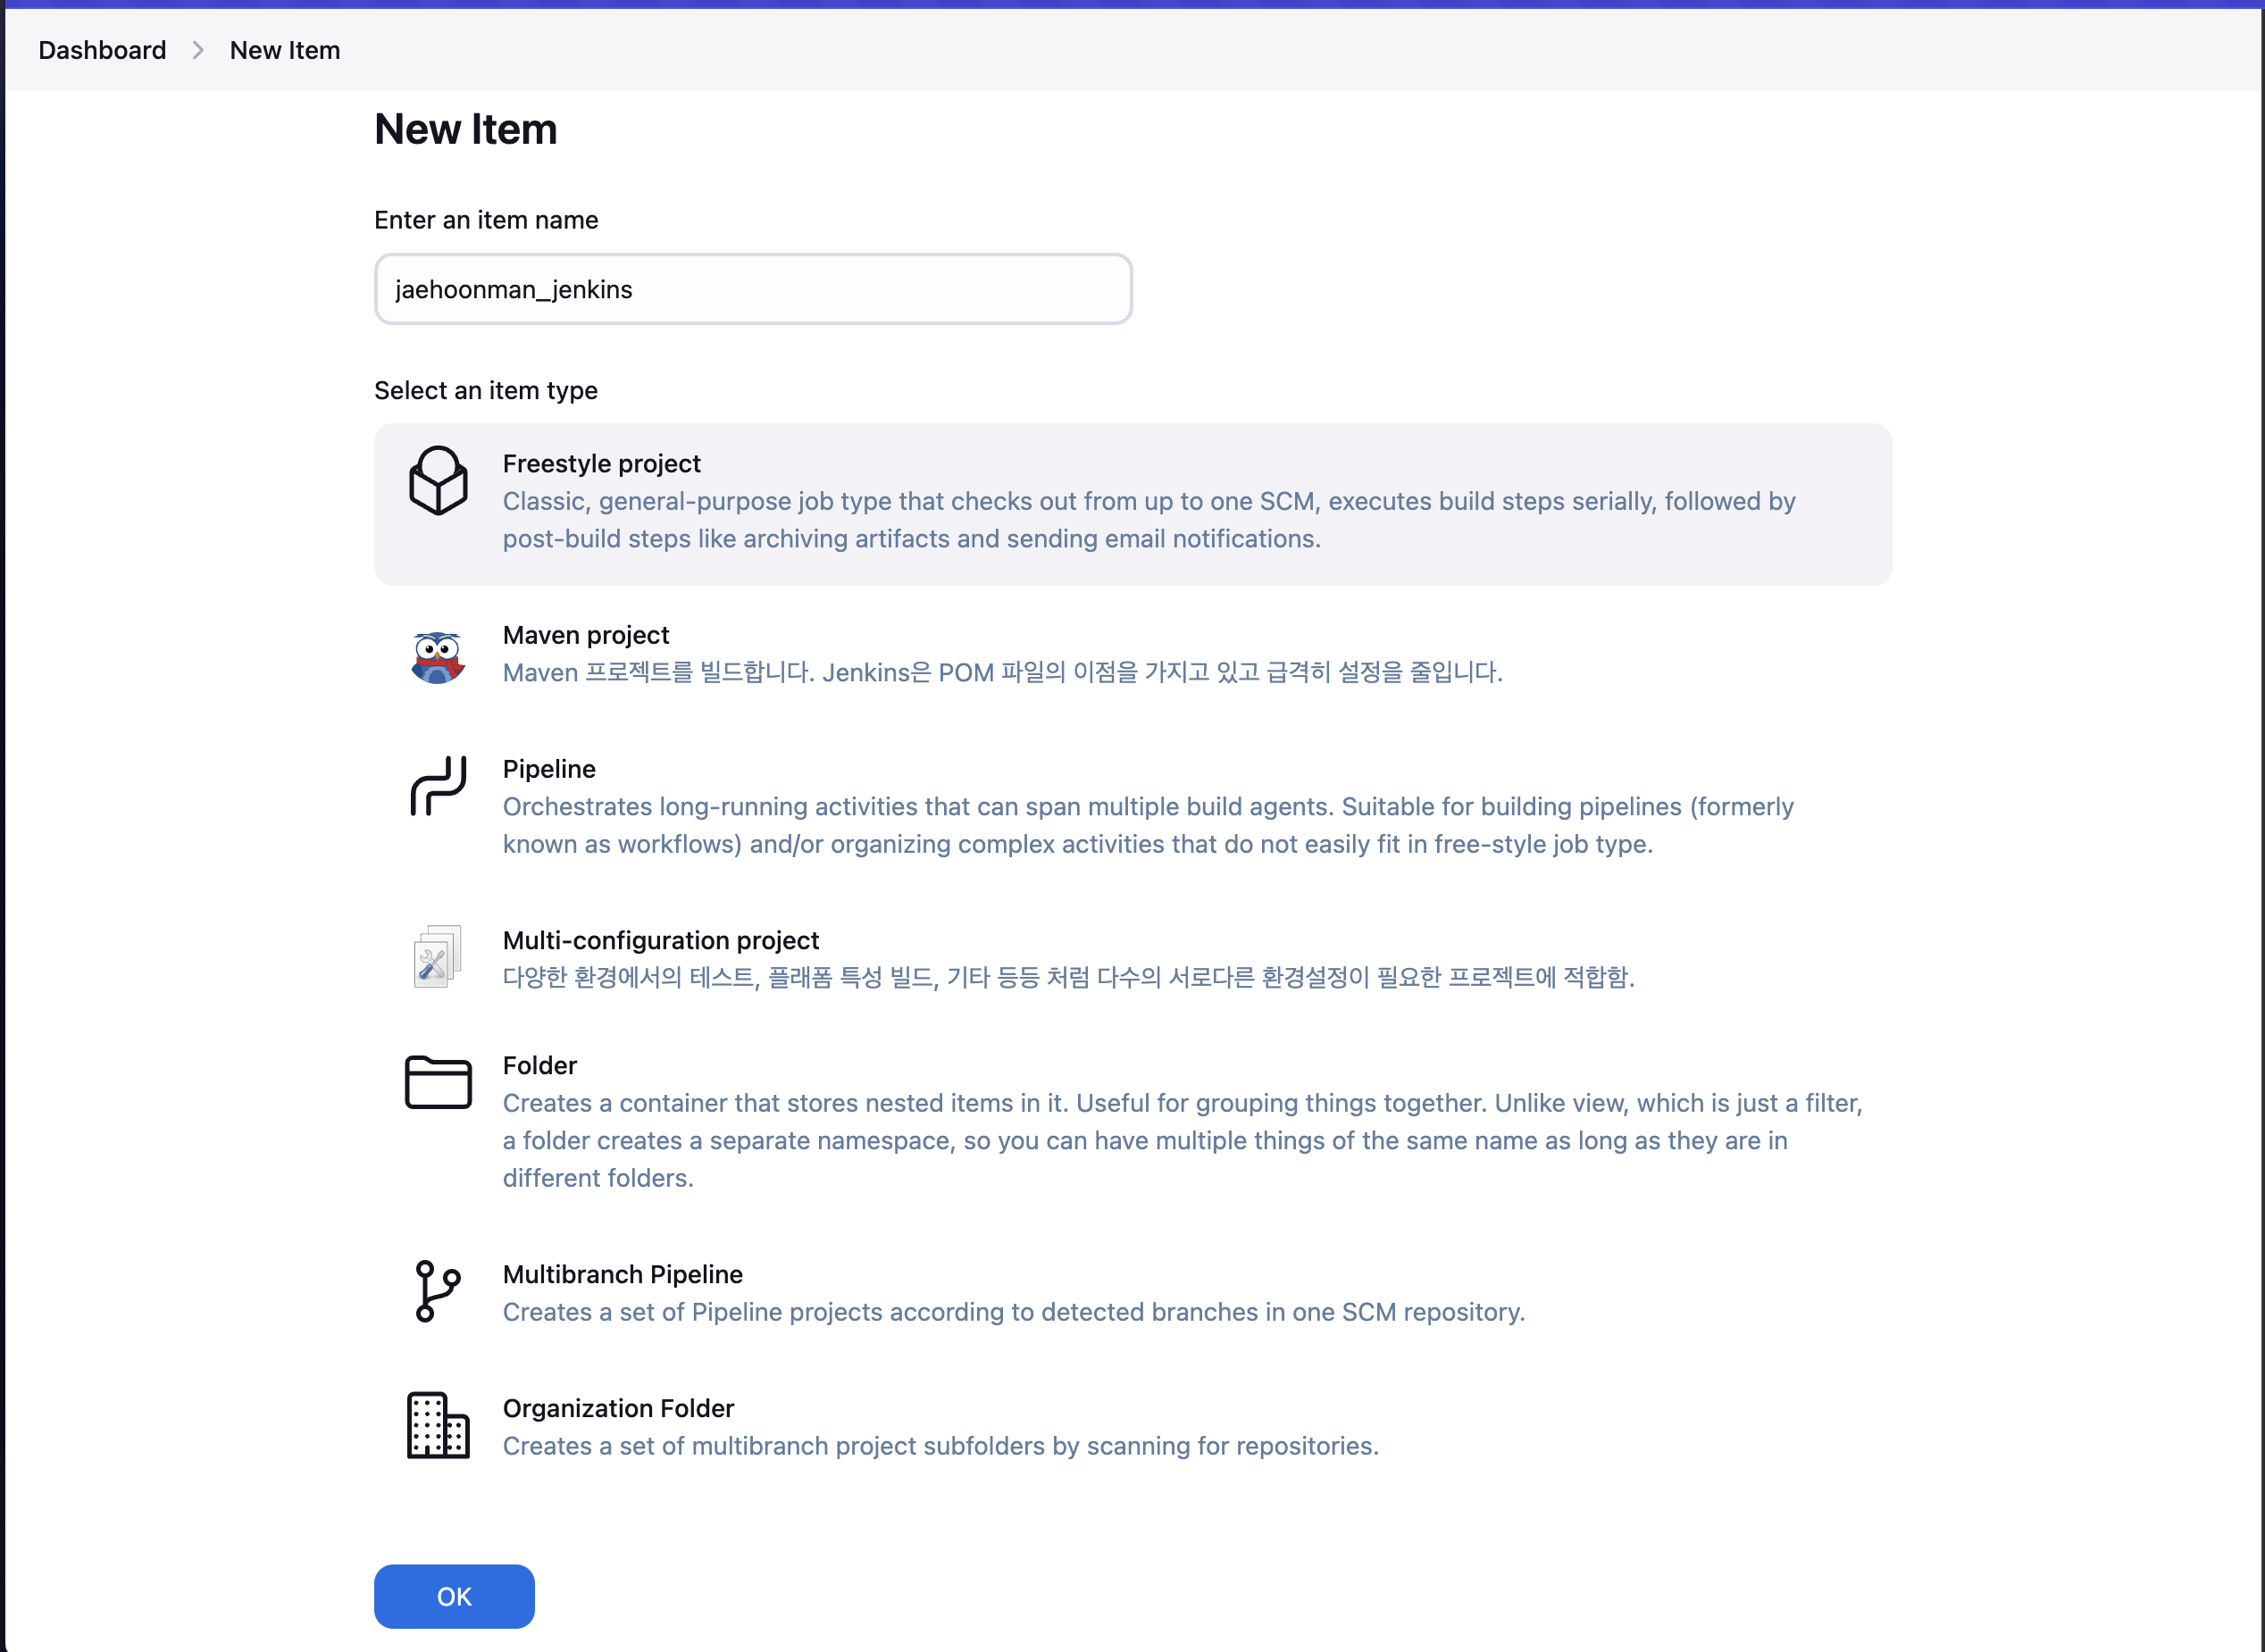2265x1652 pixels.
Task: Confirm with the OK button
Action: [x=454, y=1596]
